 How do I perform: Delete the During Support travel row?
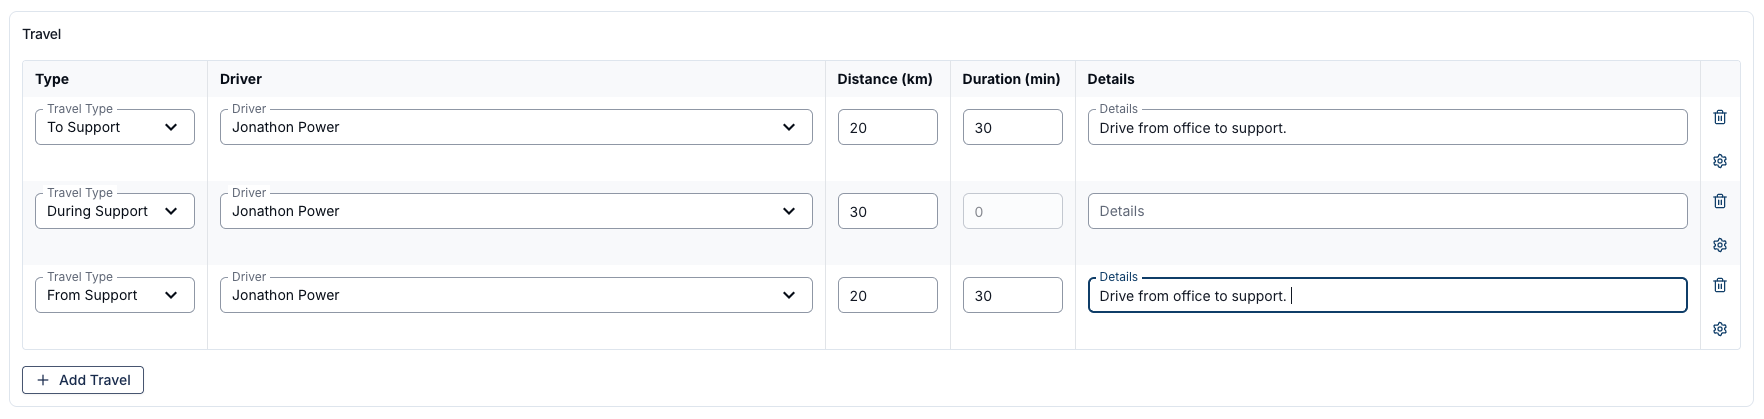(1719, 201)
